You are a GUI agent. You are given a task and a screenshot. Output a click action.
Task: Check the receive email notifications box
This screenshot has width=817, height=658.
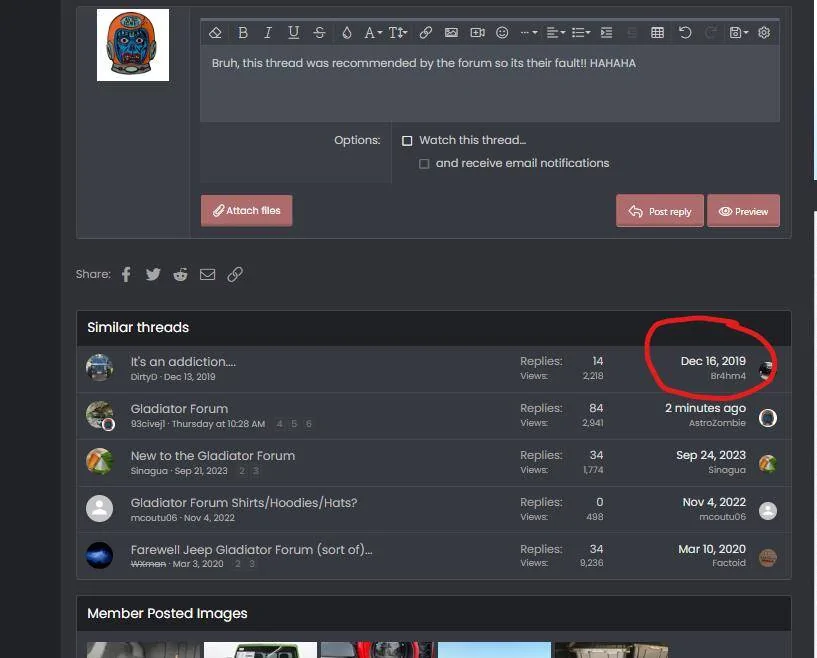pos(424,164)
